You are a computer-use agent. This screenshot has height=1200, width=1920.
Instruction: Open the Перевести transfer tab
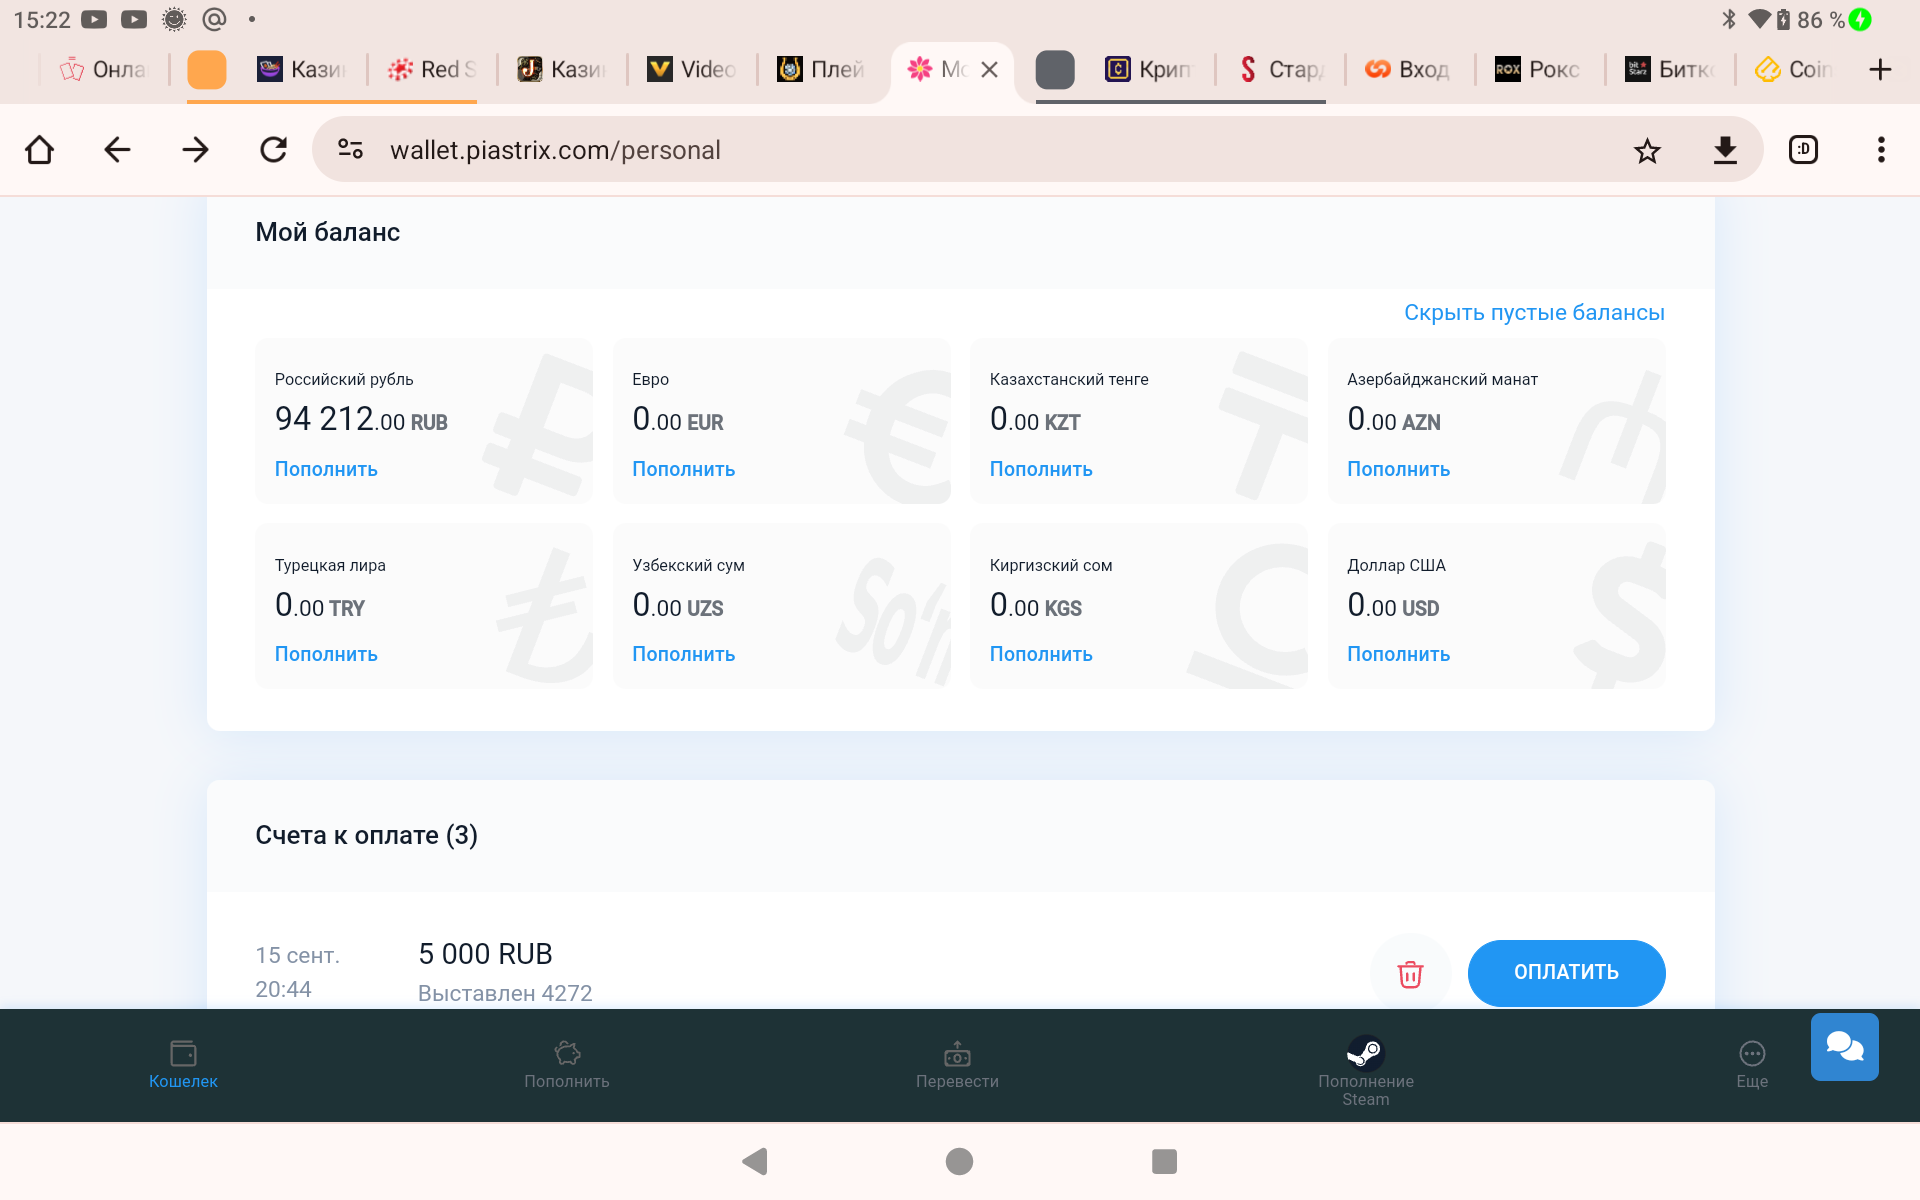click(957, 1065)
